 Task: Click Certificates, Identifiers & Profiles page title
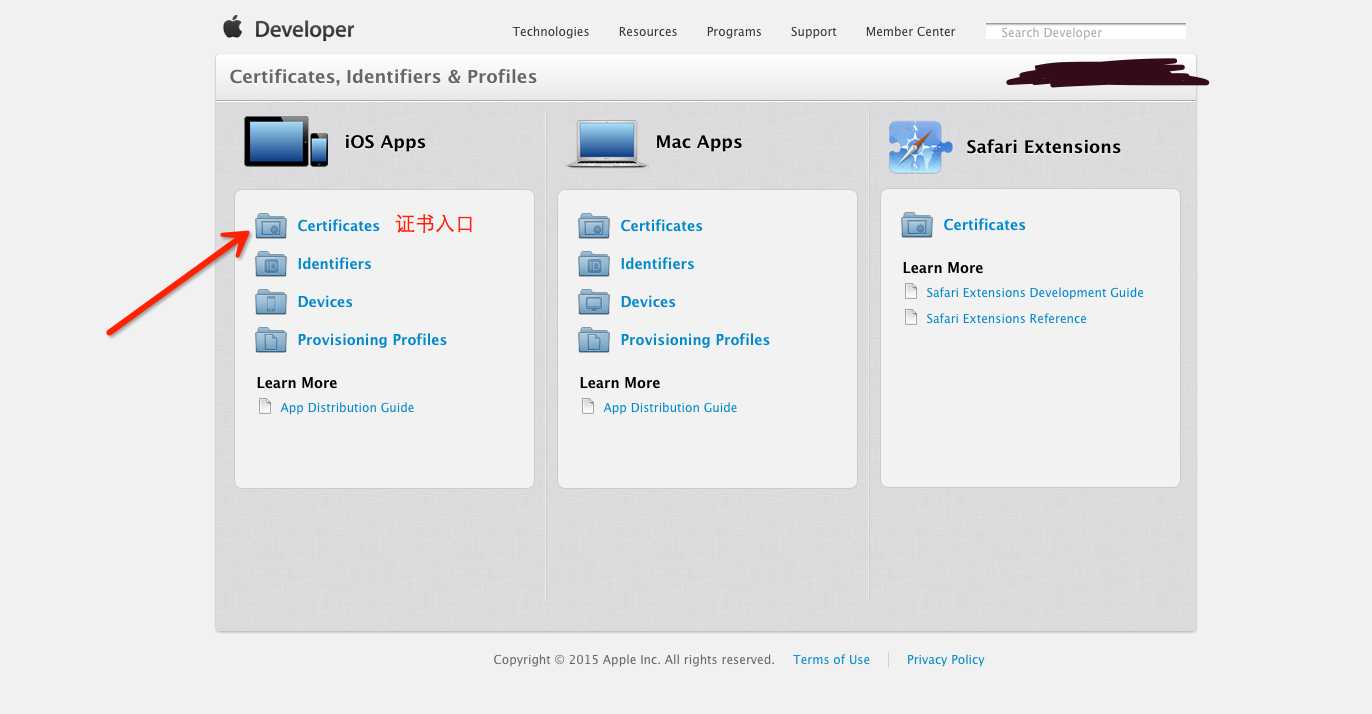pos(383,77)
